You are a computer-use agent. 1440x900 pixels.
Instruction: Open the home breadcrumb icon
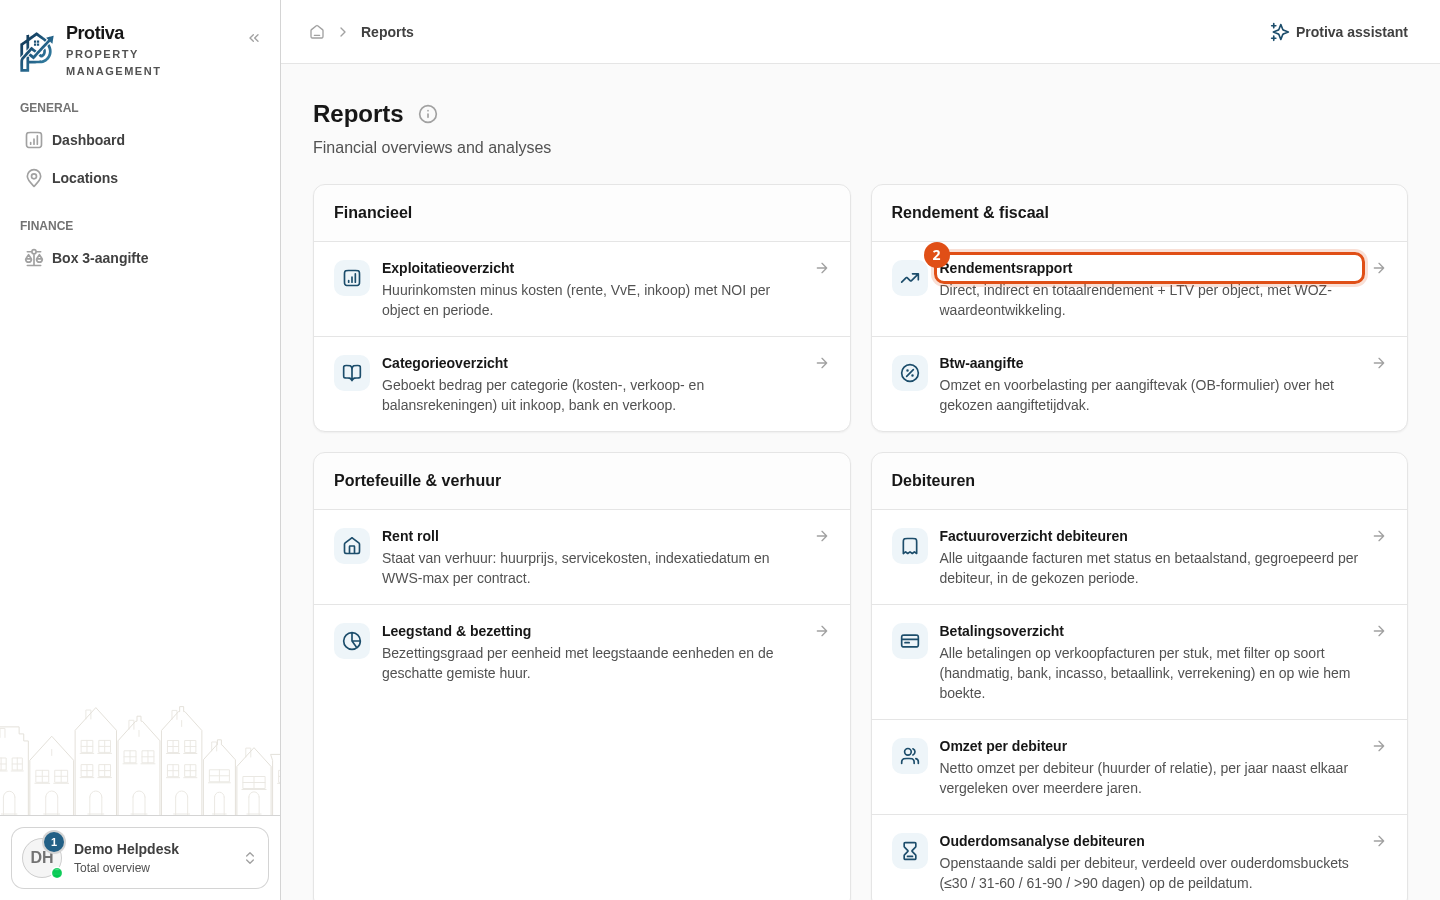tap(317, 32)
